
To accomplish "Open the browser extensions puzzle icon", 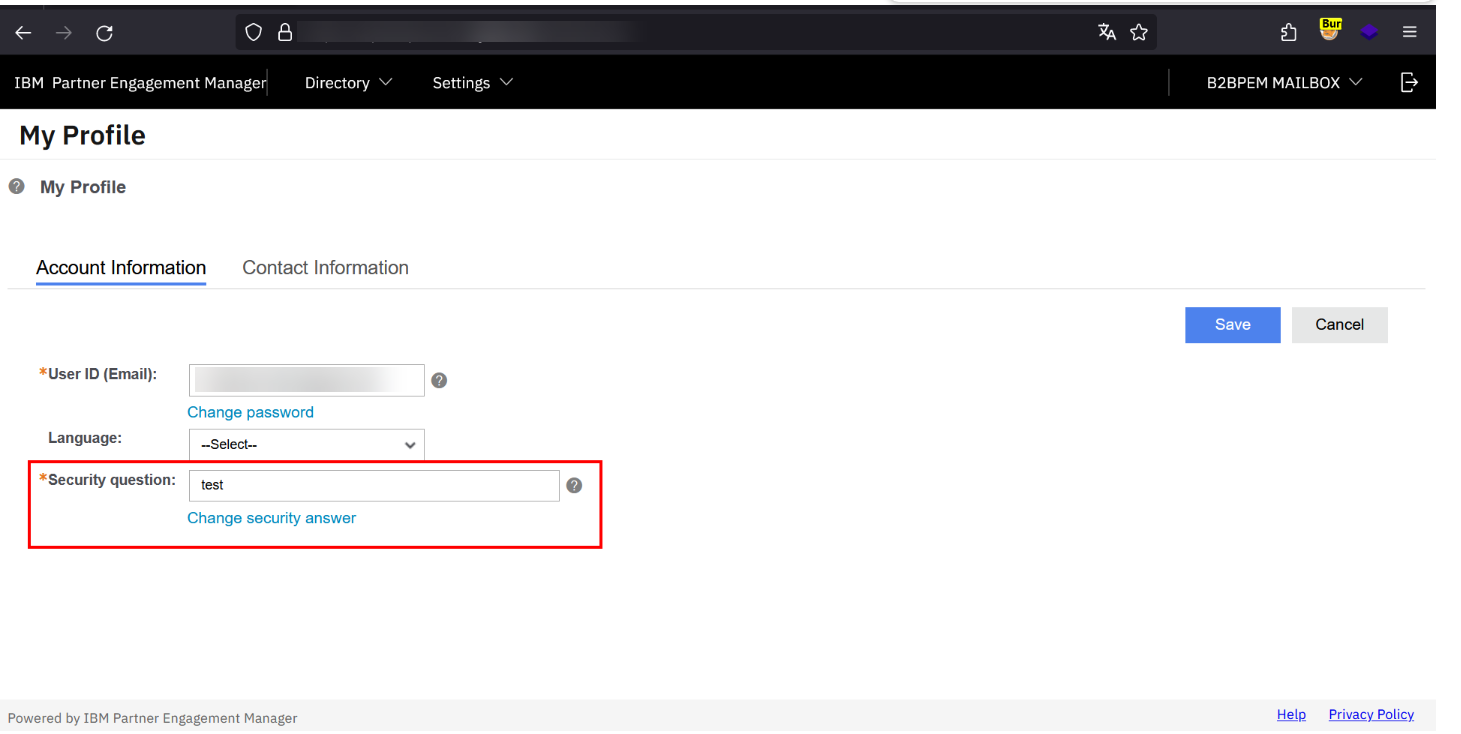I will (1288, 32).
